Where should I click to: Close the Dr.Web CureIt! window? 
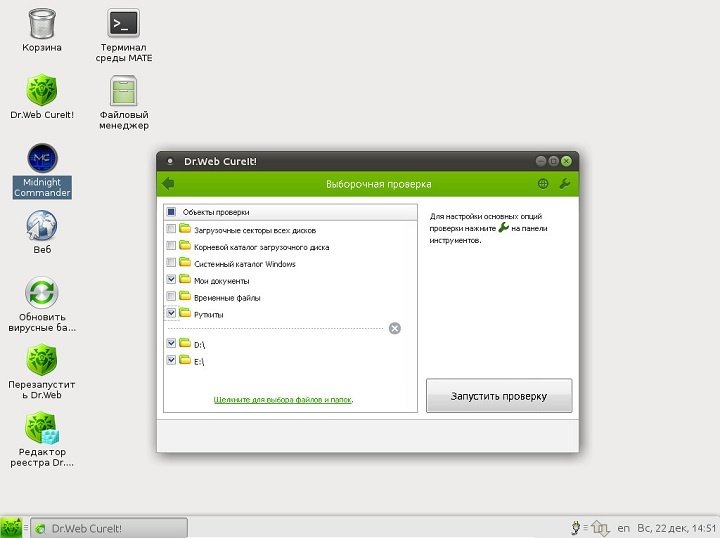[567, 161]
